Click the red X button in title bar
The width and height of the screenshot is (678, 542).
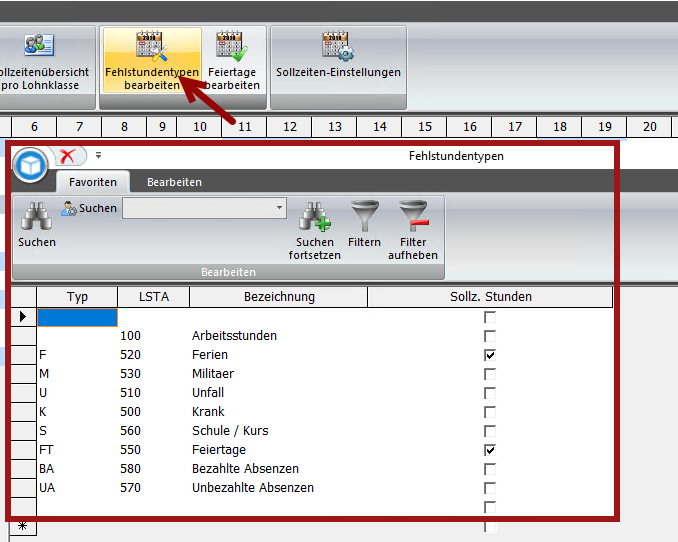click(x=68, y=156)
